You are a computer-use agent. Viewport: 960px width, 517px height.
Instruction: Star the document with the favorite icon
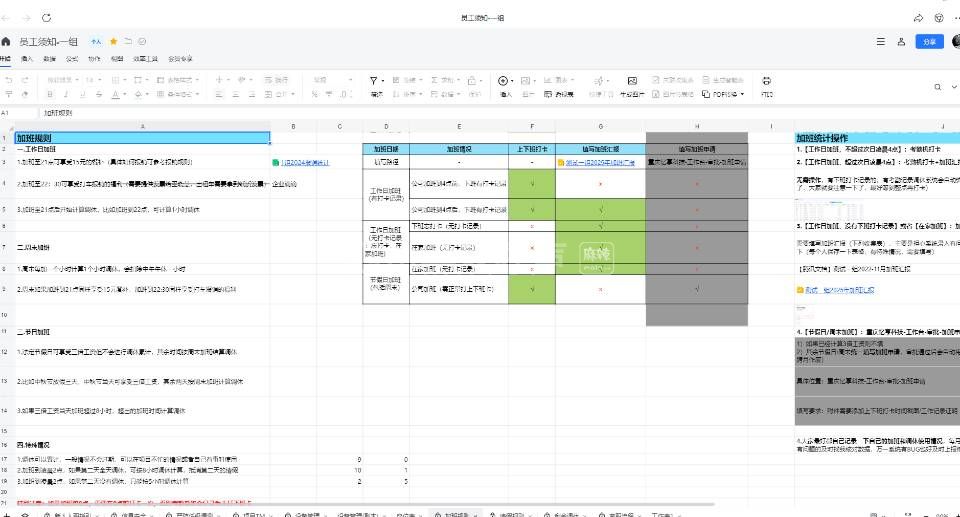coord(113,42)
